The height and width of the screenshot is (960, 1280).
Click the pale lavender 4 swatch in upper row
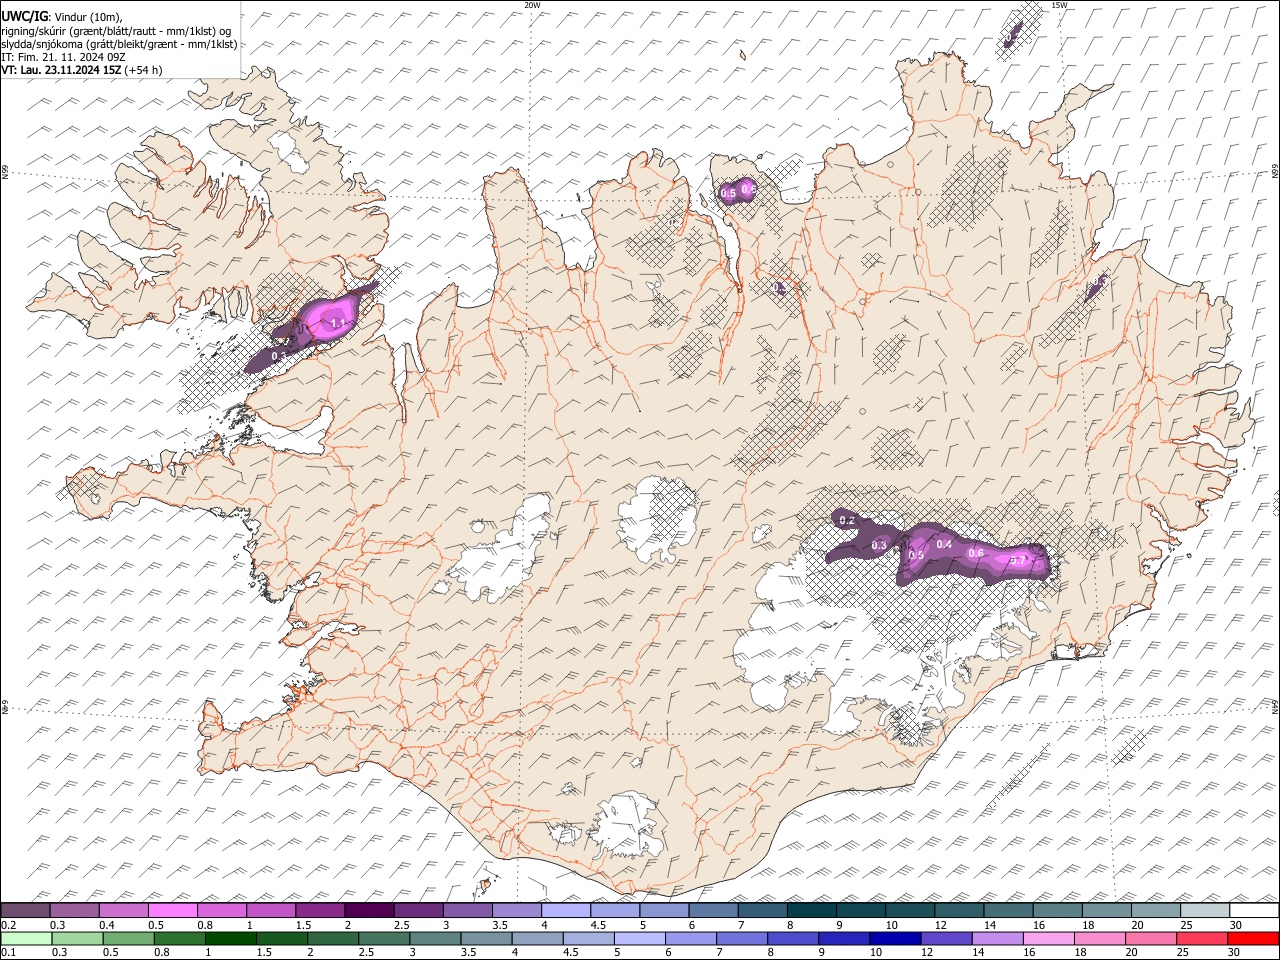click(x=566, y=910)
